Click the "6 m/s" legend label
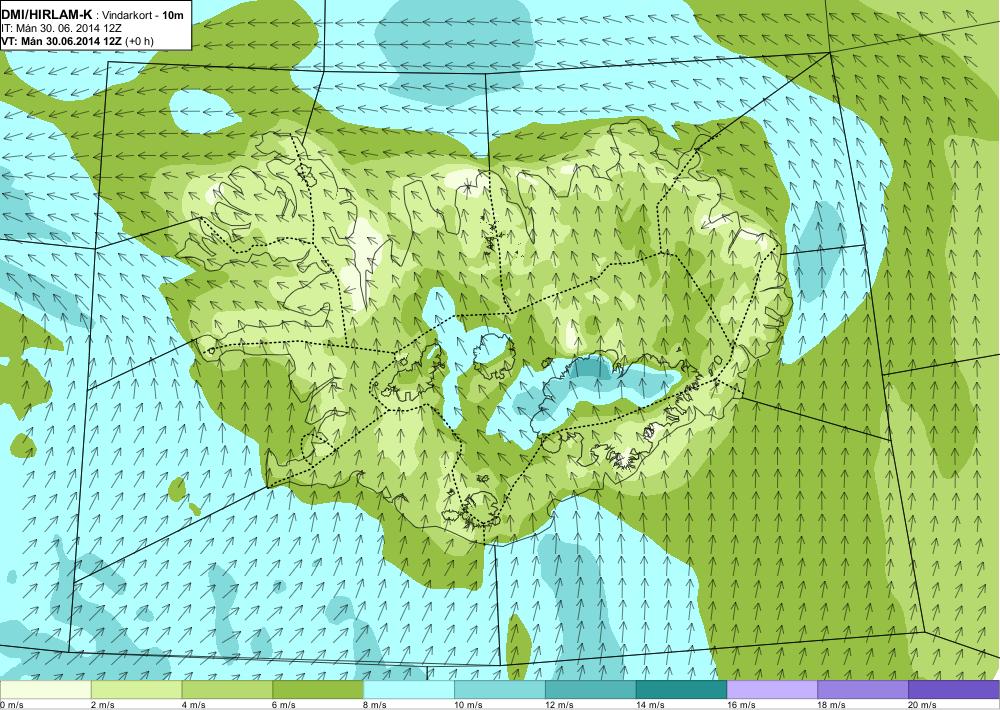Screen dimensions: 1000x710 [x=284, y=705]
